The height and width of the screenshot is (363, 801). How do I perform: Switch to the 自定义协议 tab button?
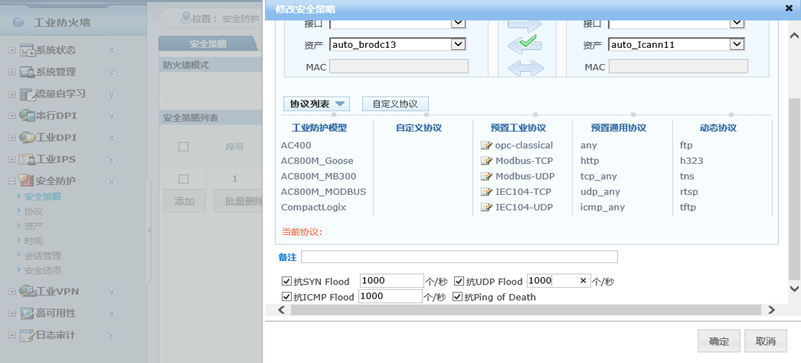pyautogui.click(x=395, y=104)
